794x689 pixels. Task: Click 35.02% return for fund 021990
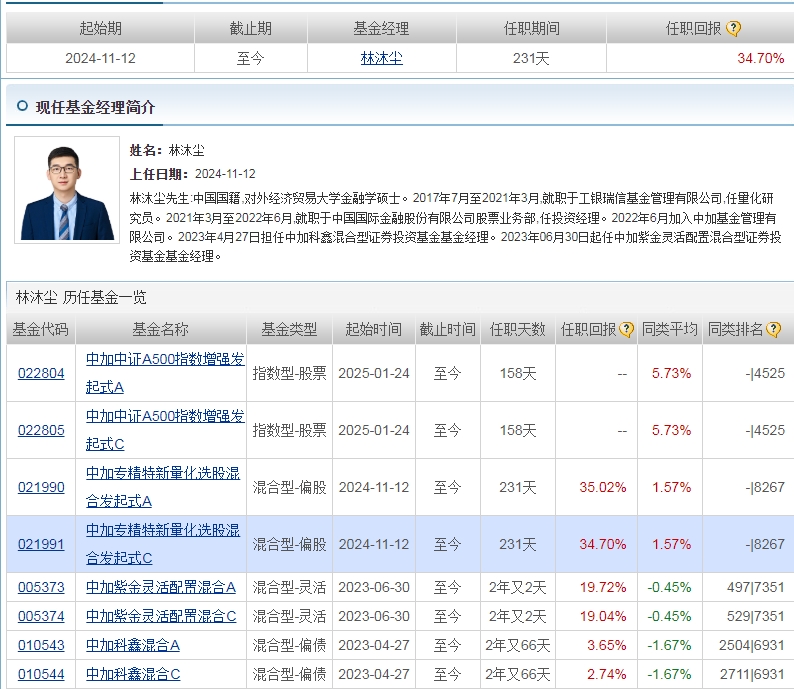pyautogui.click(x=603, y=487)
